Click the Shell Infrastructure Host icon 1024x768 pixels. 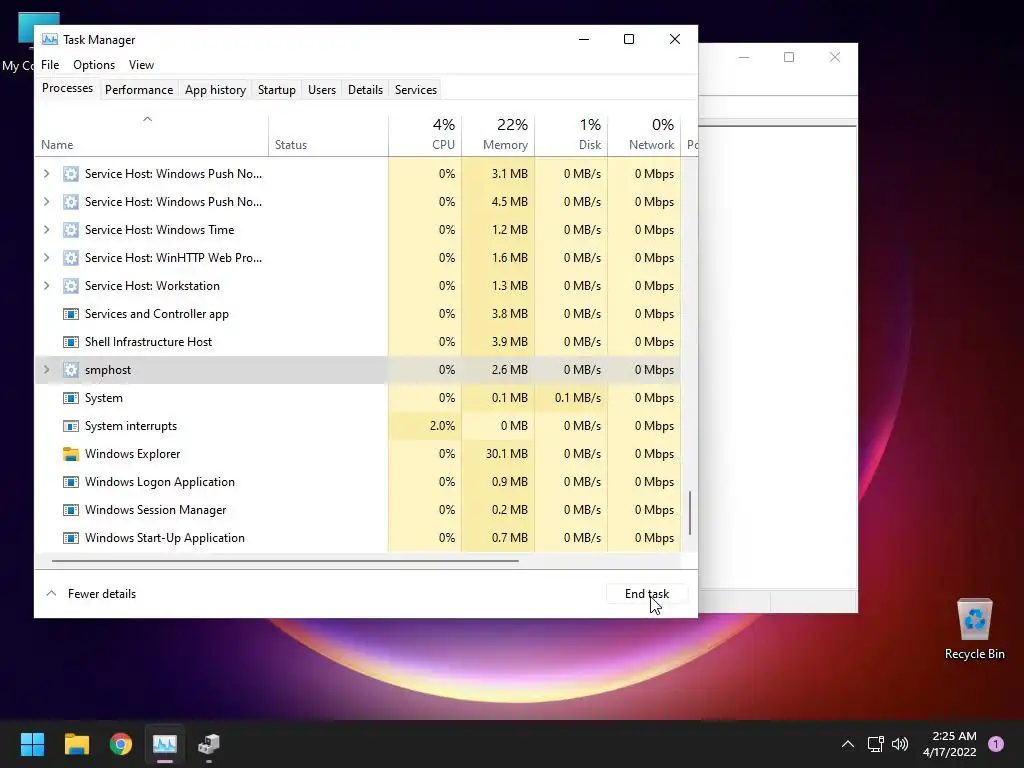tap(71, 342)
